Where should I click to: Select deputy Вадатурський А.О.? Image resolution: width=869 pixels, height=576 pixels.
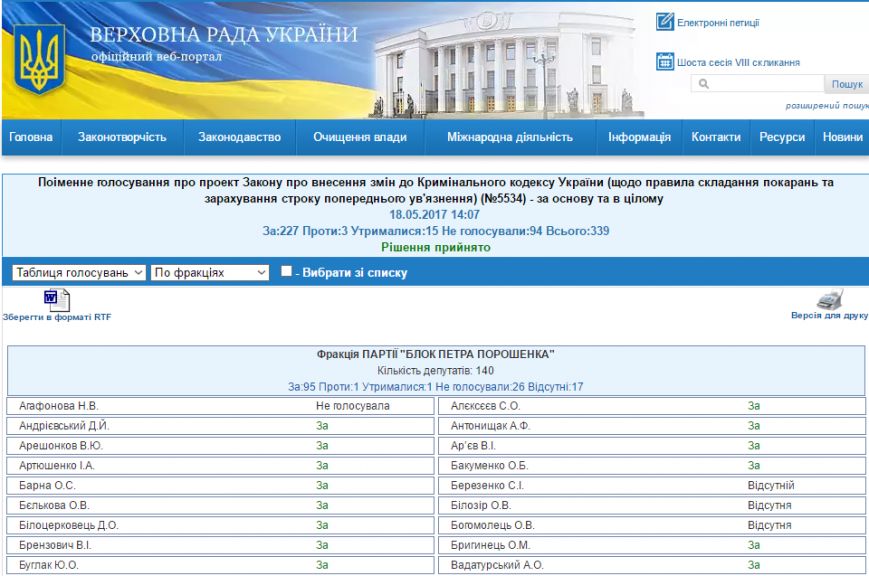497,565
